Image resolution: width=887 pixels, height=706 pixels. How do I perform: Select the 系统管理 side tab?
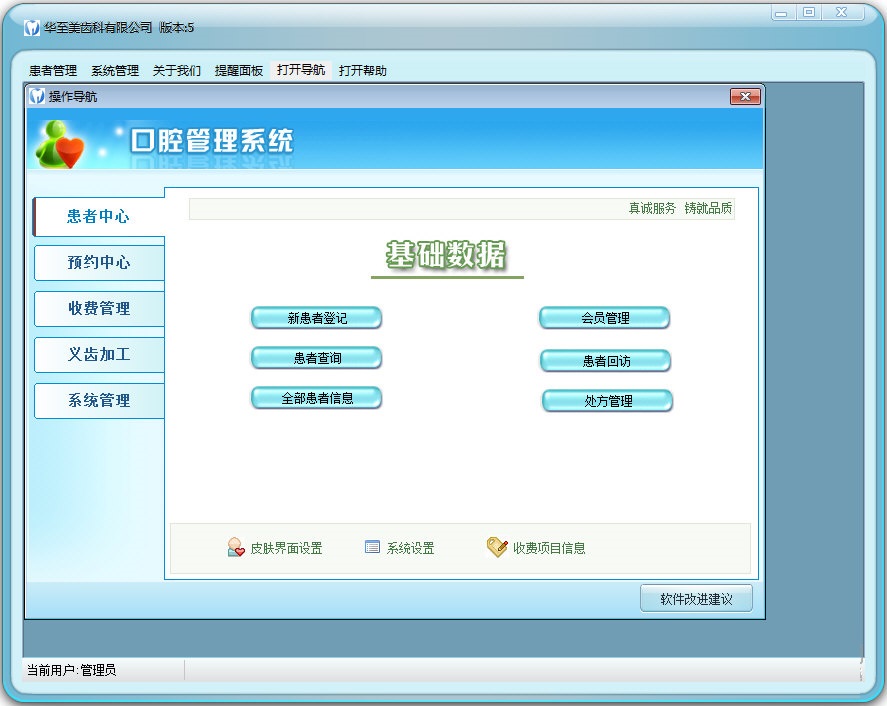point(99,401)
